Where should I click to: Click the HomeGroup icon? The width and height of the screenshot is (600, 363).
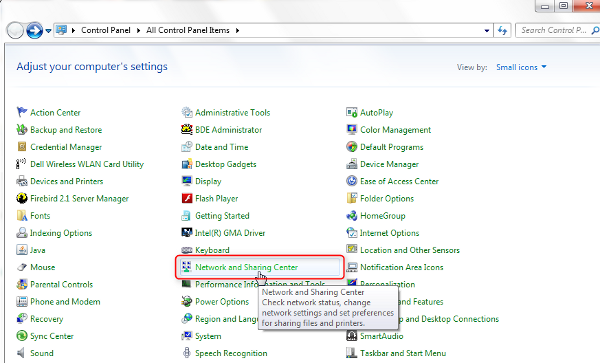(352, 215)
